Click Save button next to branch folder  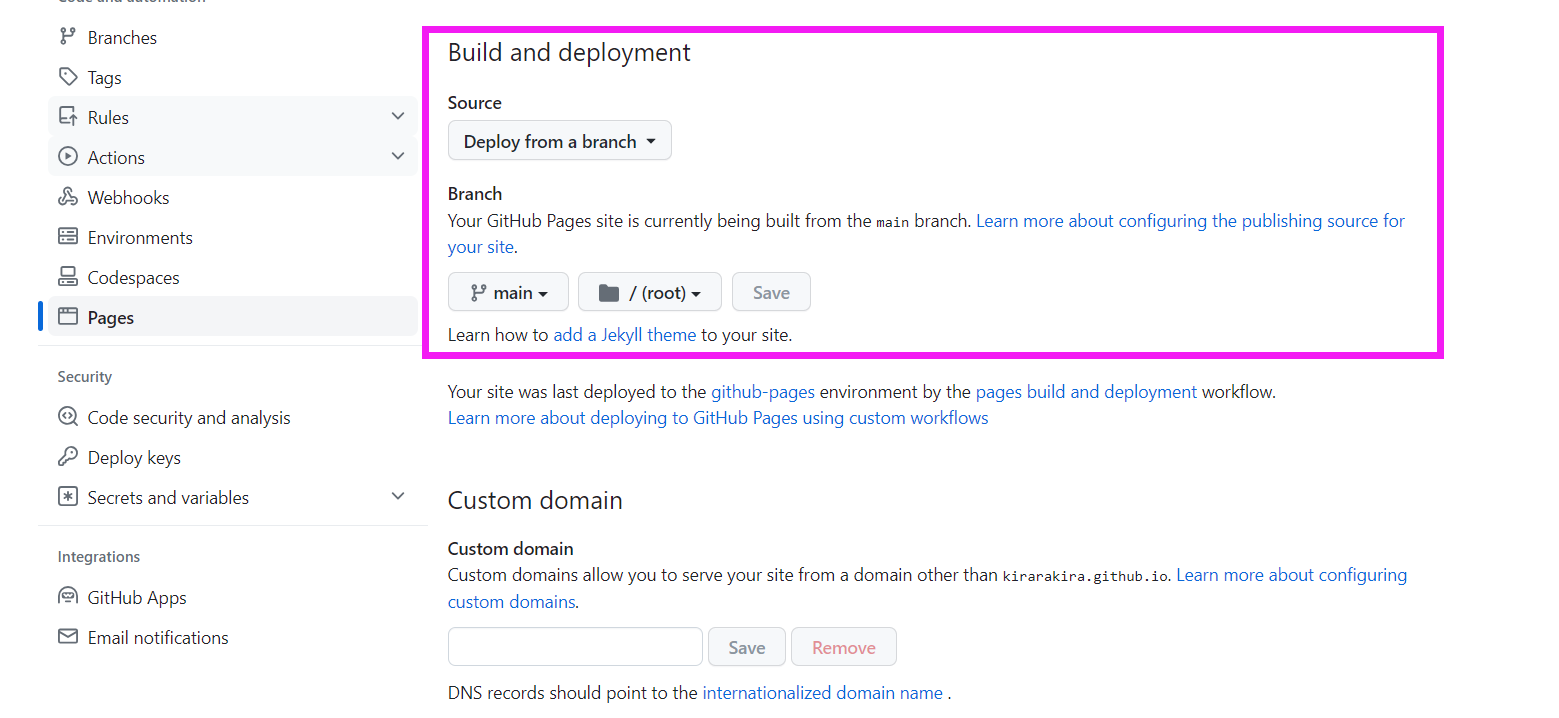pyautogui.click(x=771, y=292)
